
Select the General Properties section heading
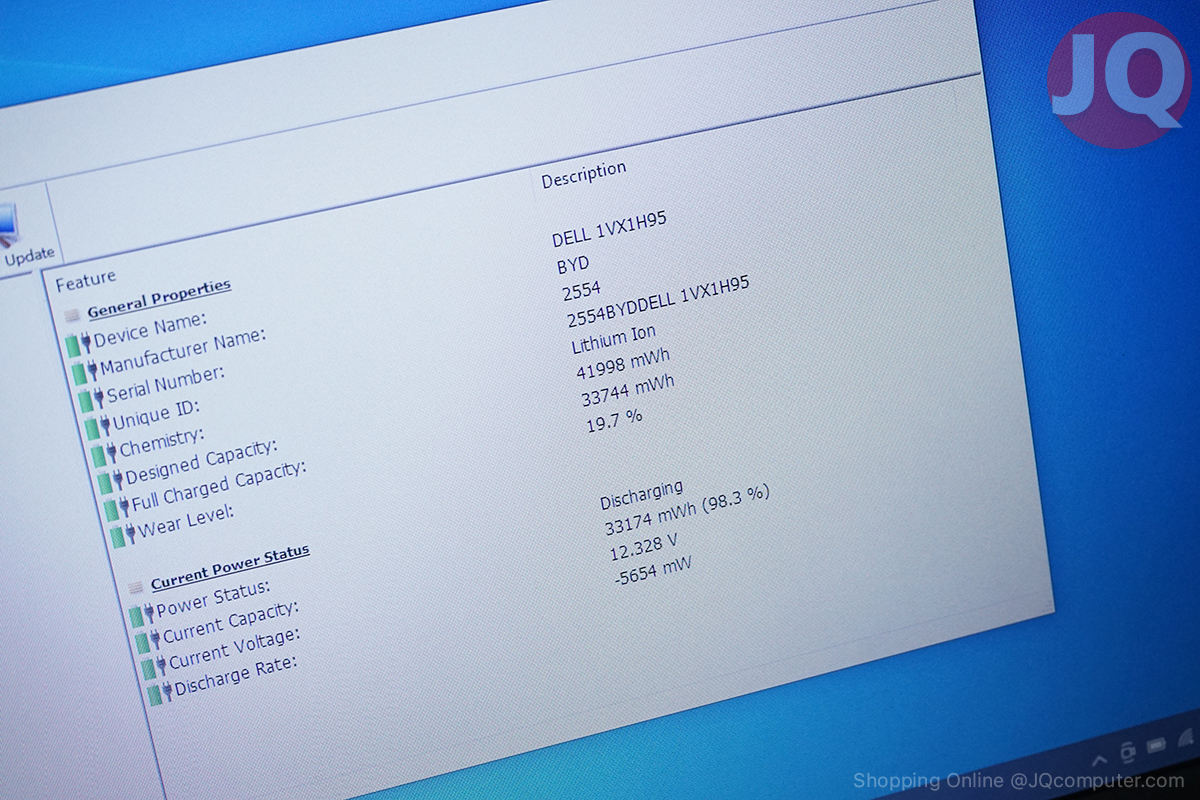point(159,298)
